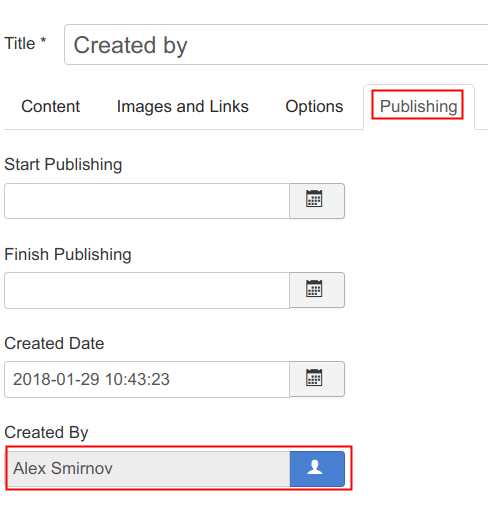Click the required asterisk beside Title

point(43,41)
